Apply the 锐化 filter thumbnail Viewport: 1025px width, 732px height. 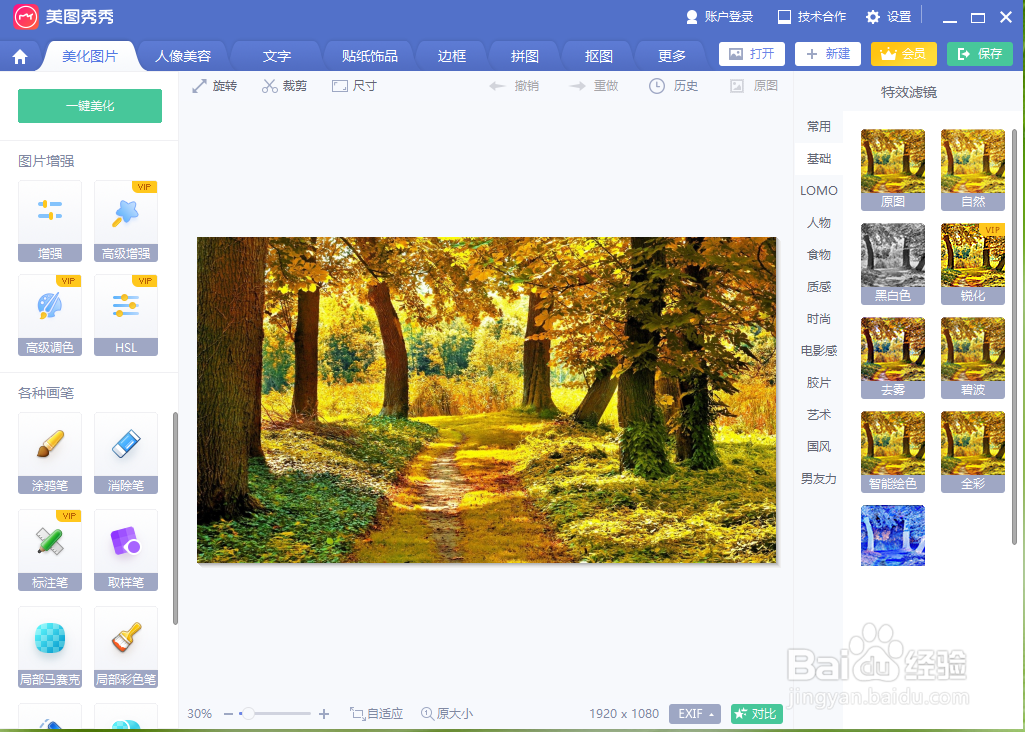pyautogui.click(x=973, y=264)
